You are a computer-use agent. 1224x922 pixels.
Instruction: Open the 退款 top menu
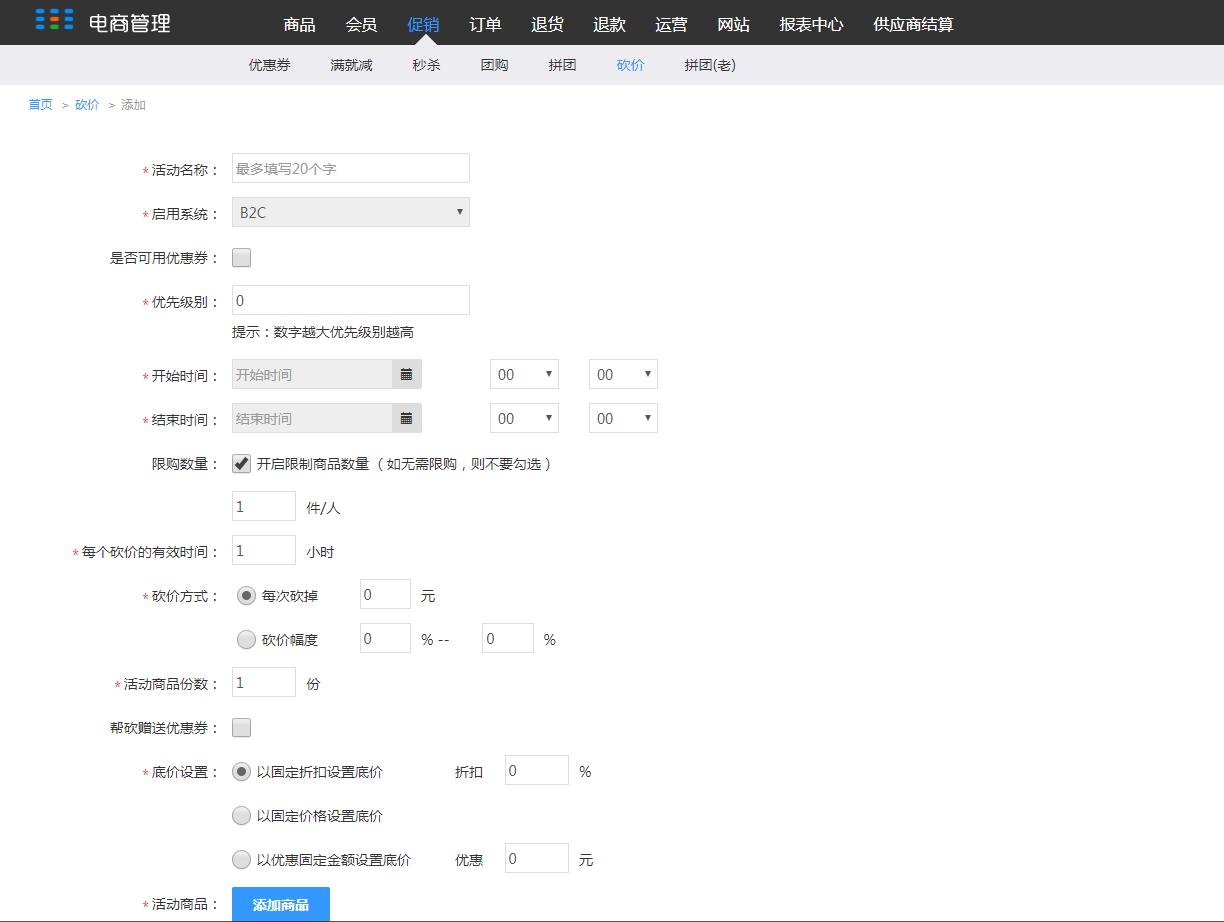(609, 24)
